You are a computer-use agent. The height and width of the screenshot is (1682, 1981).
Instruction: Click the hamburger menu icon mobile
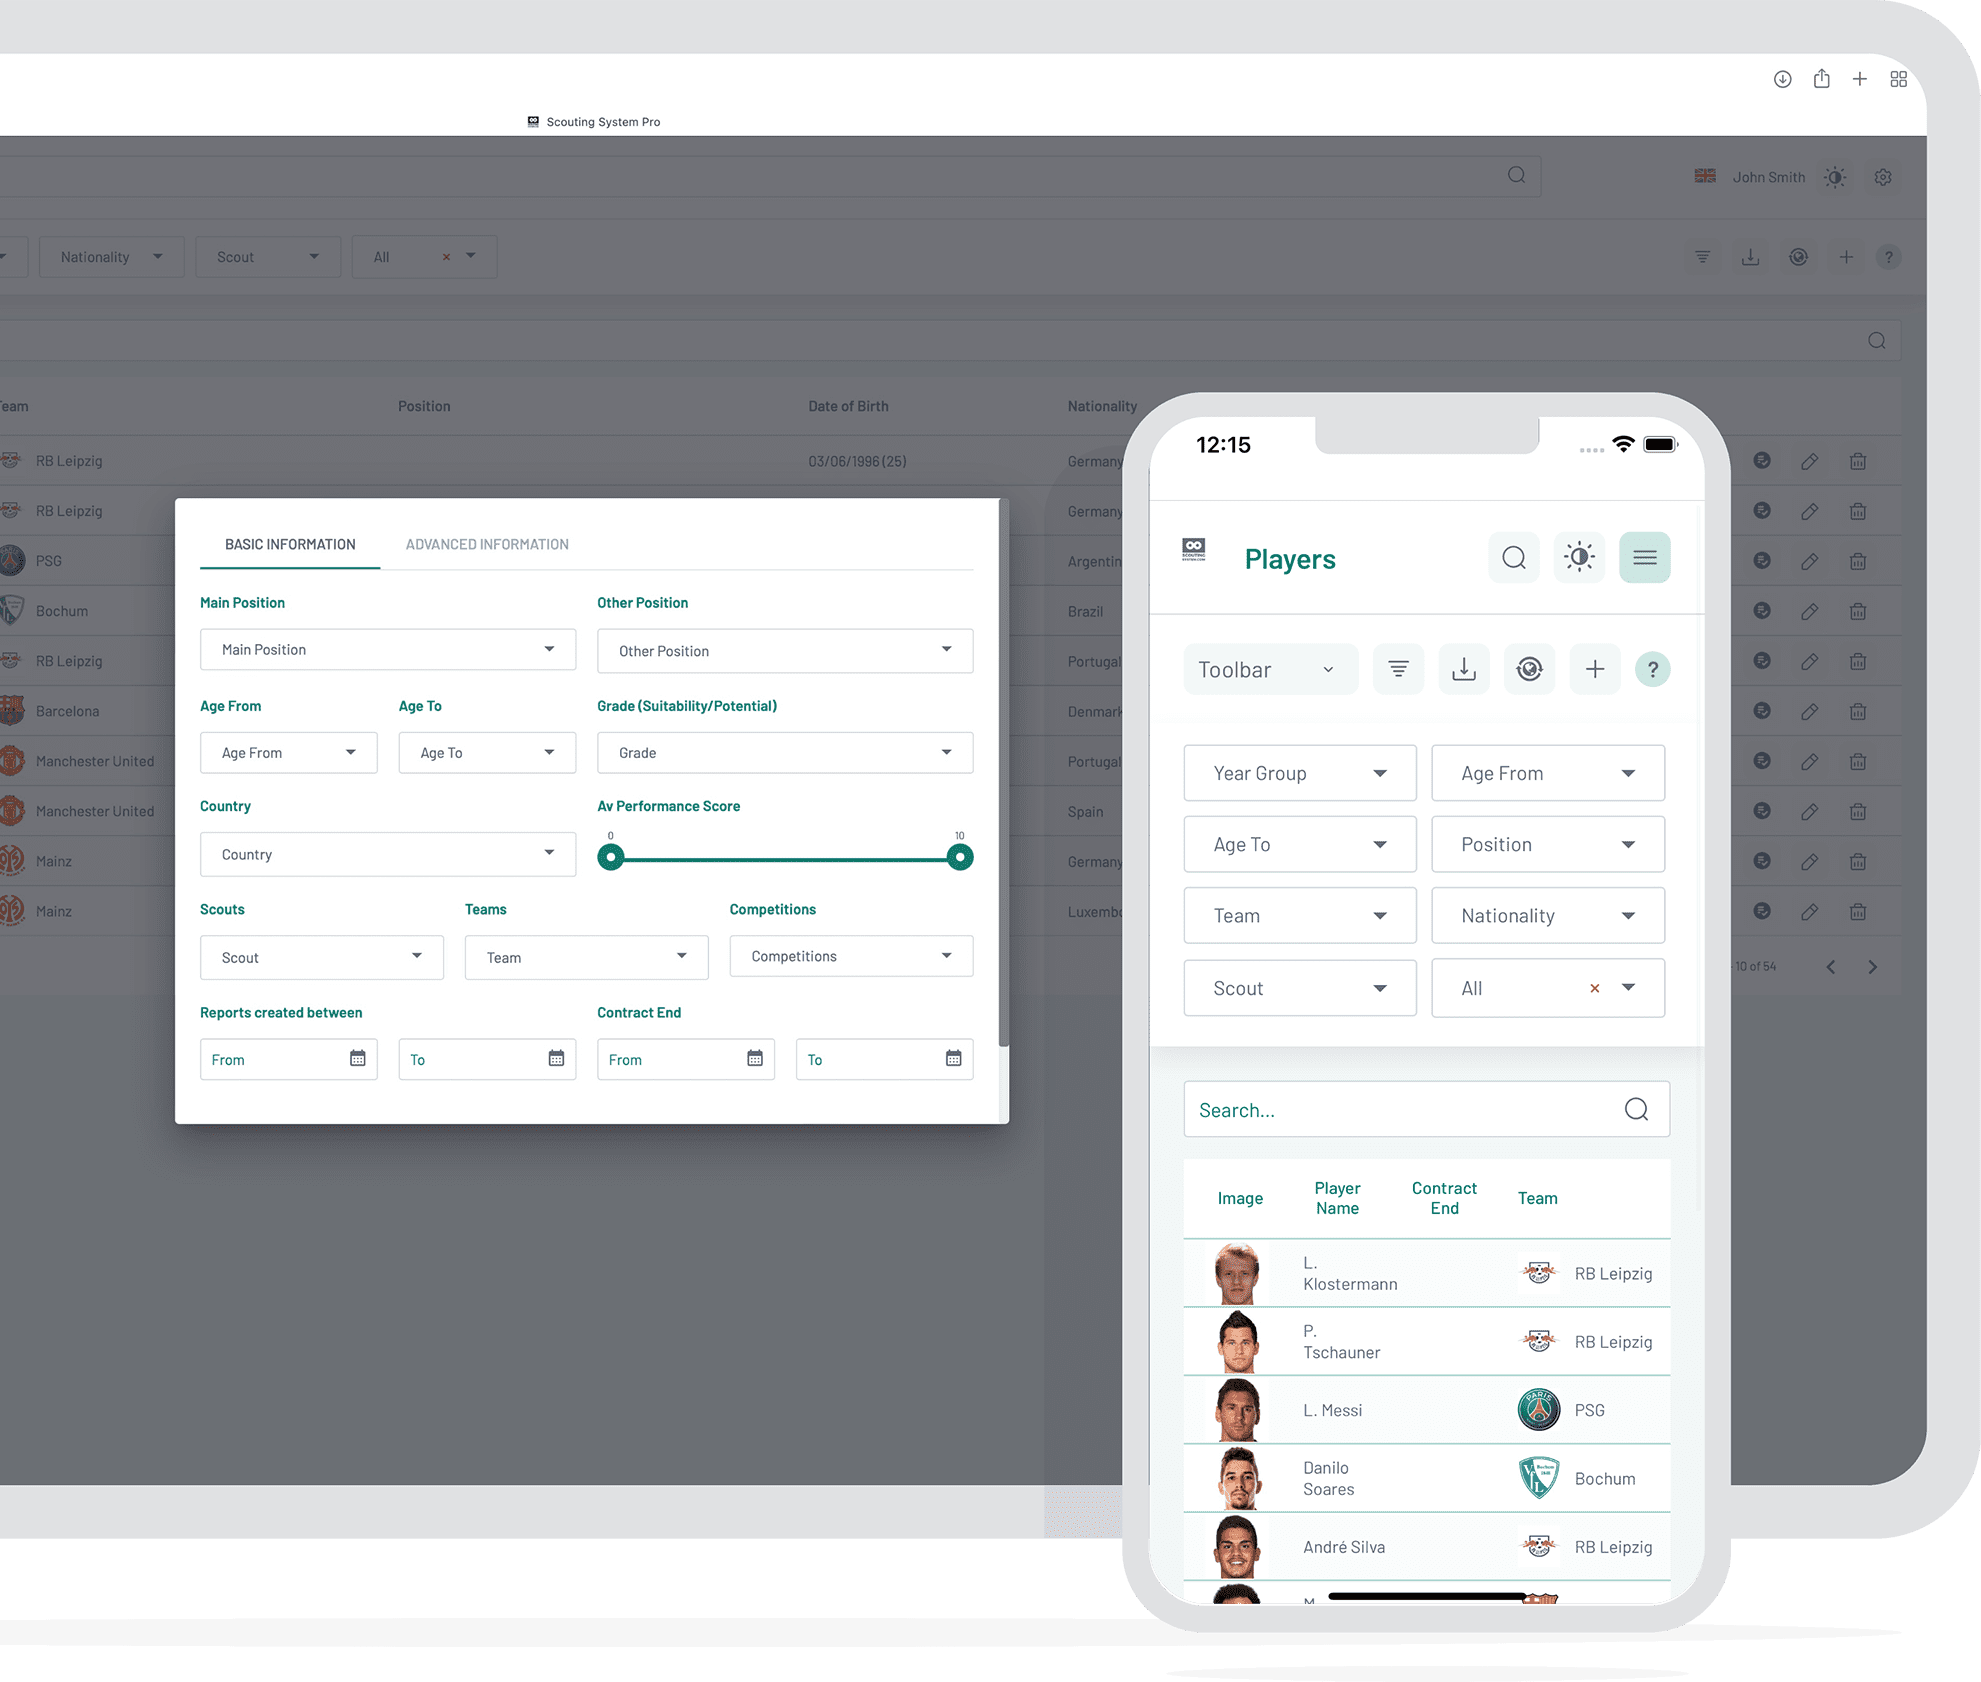pyautogui.click(x=1646, y=557)
